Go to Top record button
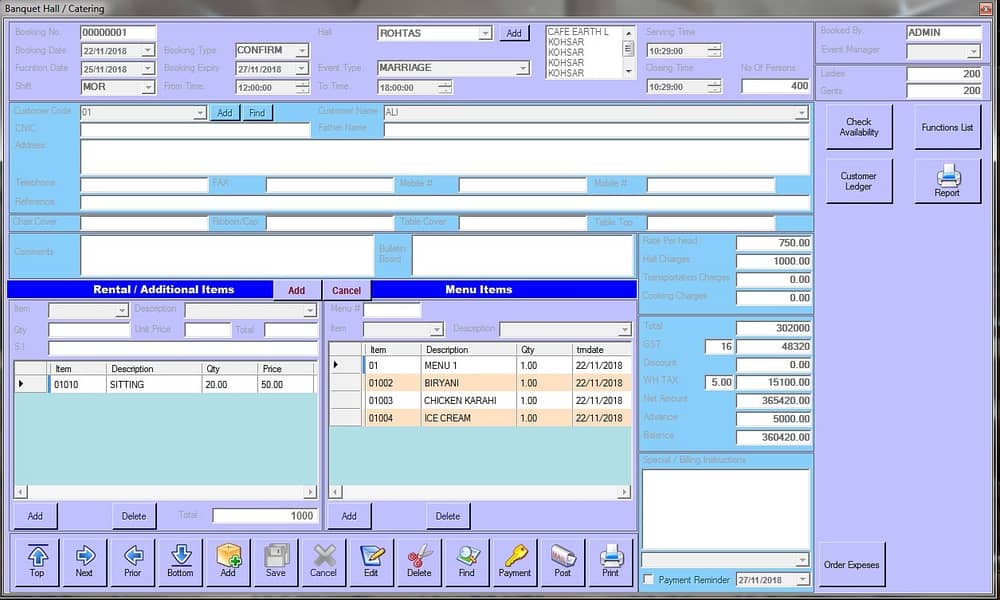 point(37,562)
